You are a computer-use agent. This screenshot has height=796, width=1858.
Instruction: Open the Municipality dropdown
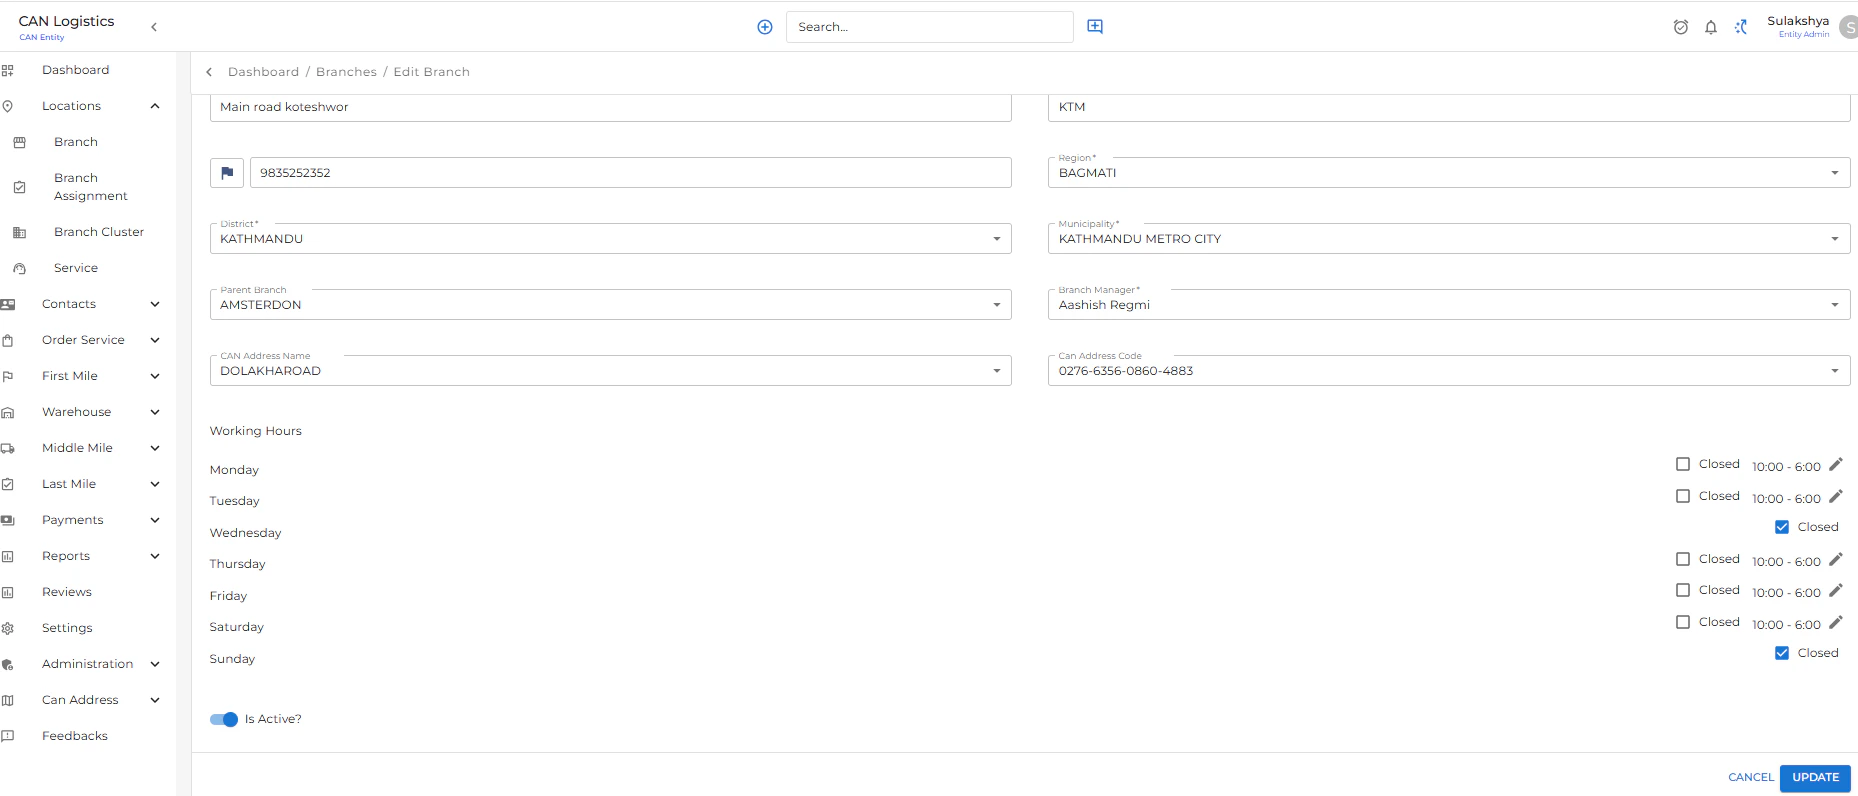click(1449, 238)
